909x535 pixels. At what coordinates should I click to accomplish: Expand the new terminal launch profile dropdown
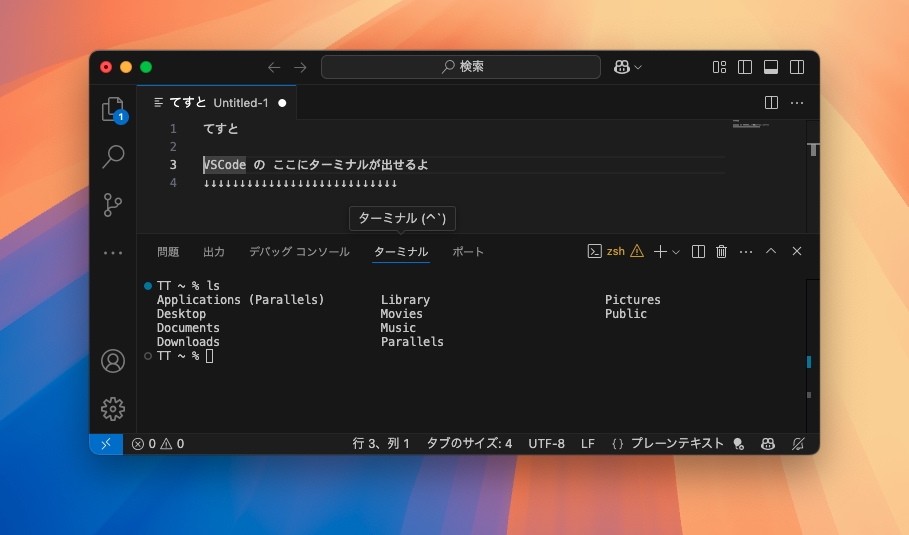[676, 252]
